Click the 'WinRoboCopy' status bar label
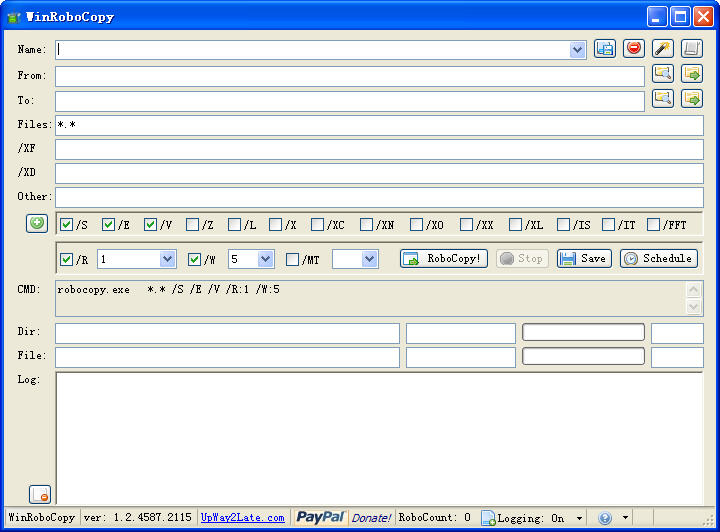This screenshot has height=532, width=720. point(42,518)
